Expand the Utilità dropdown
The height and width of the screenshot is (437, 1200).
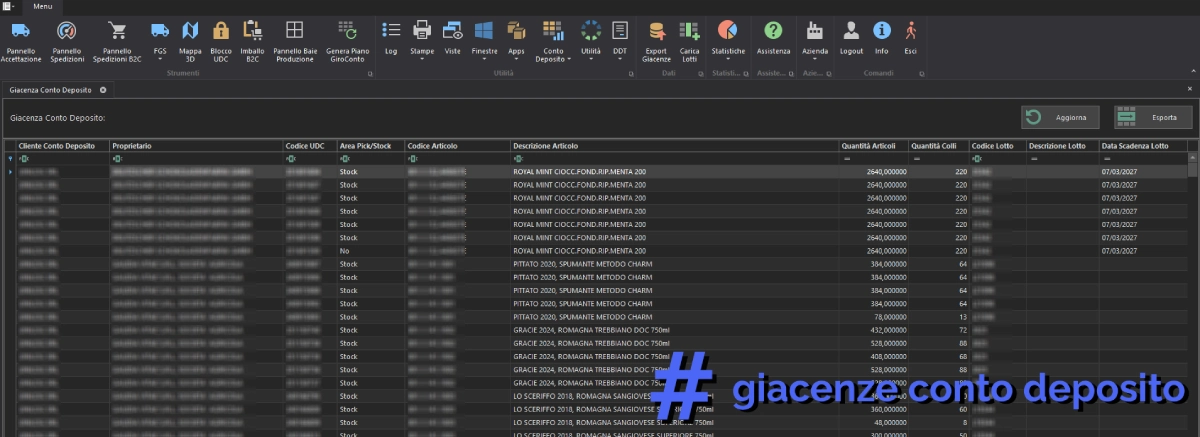tap(590, 58)
